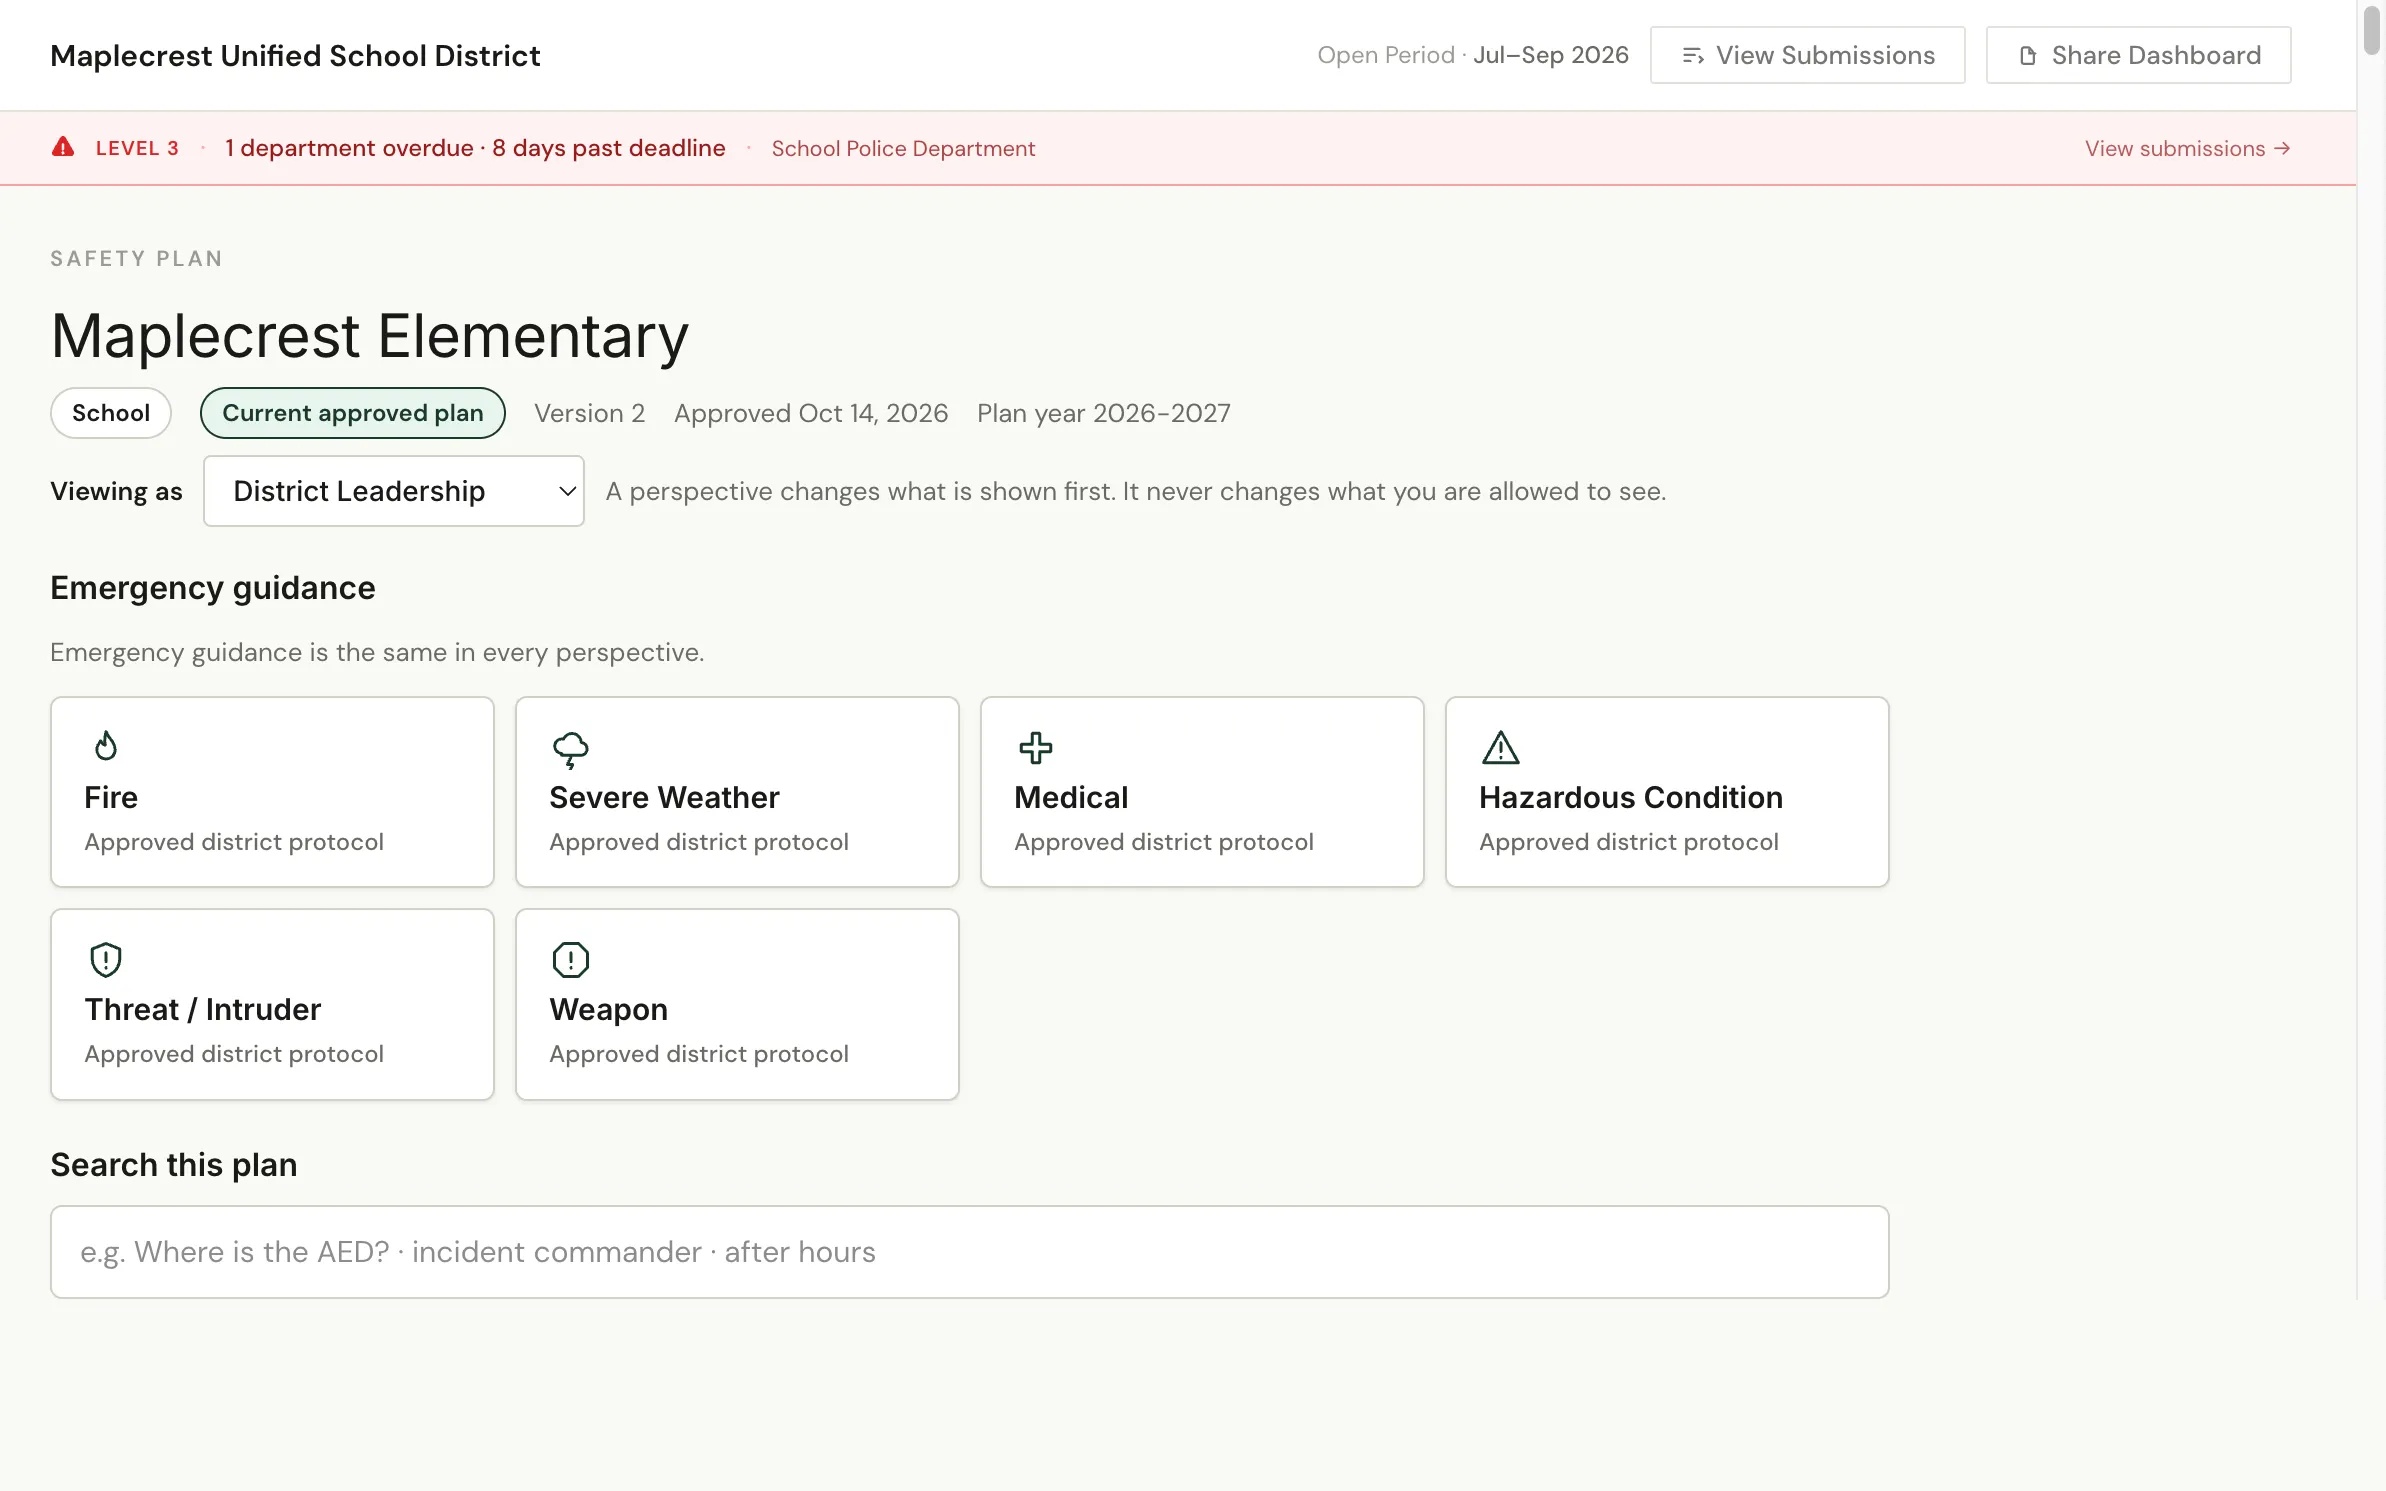This screenshot has height=1491, width=2386.
Task: Click the Level 3 red warning icon
Action: pyautogui.click(x=63, y=147)
